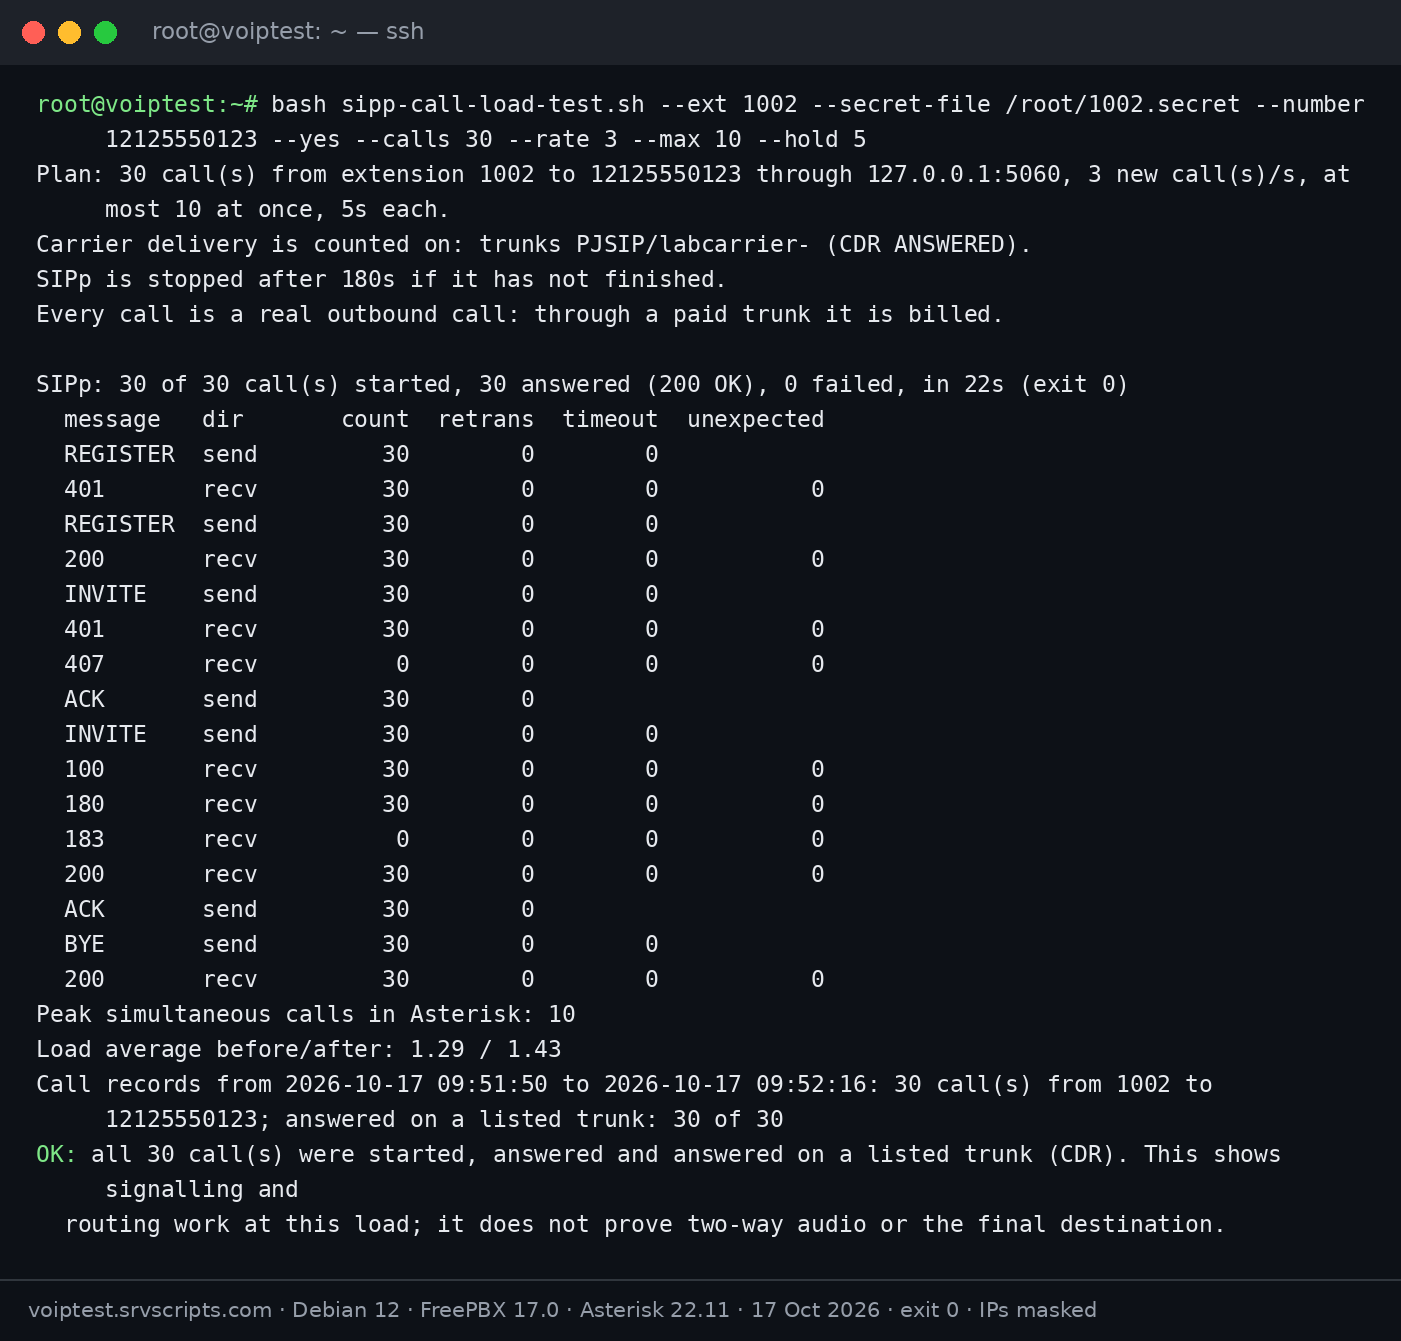This screenshot has height=1341, width=1401.
Task: Select the "100" message row label
Action: pyautogui.click(x=84, y=769)
